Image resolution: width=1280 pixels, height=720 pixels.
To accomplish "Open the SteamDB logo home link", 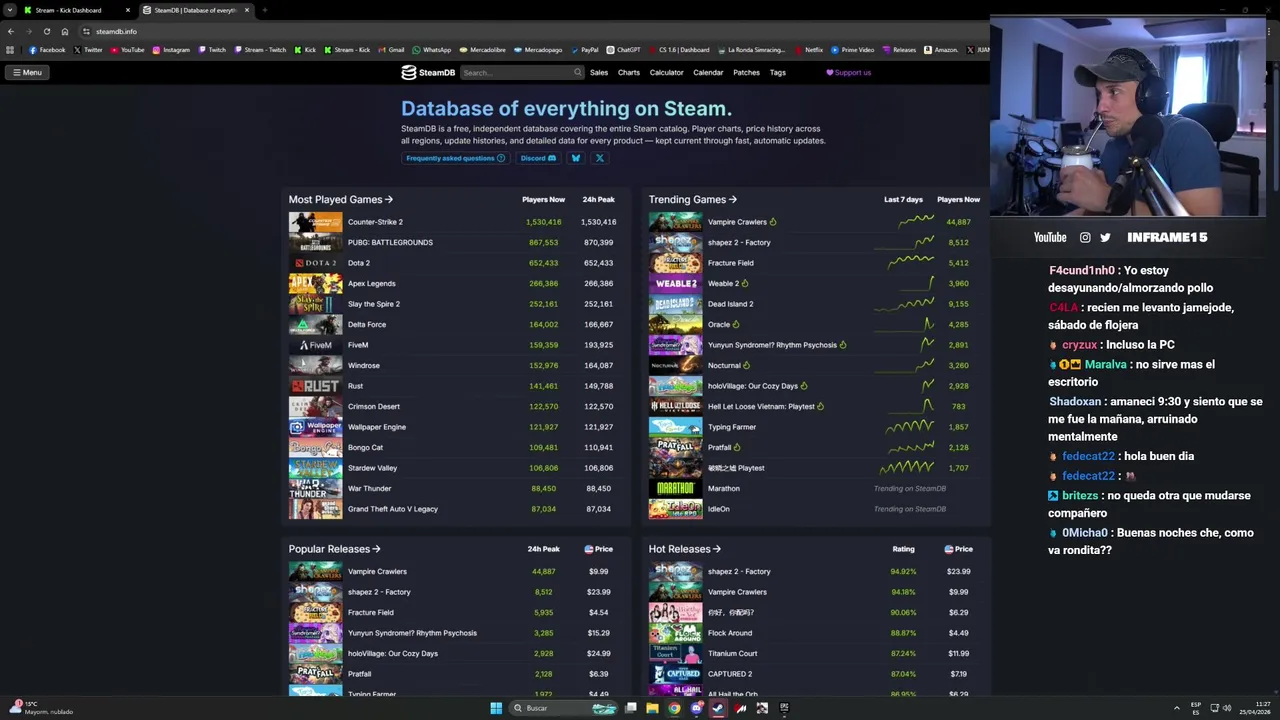I will 428,72.
